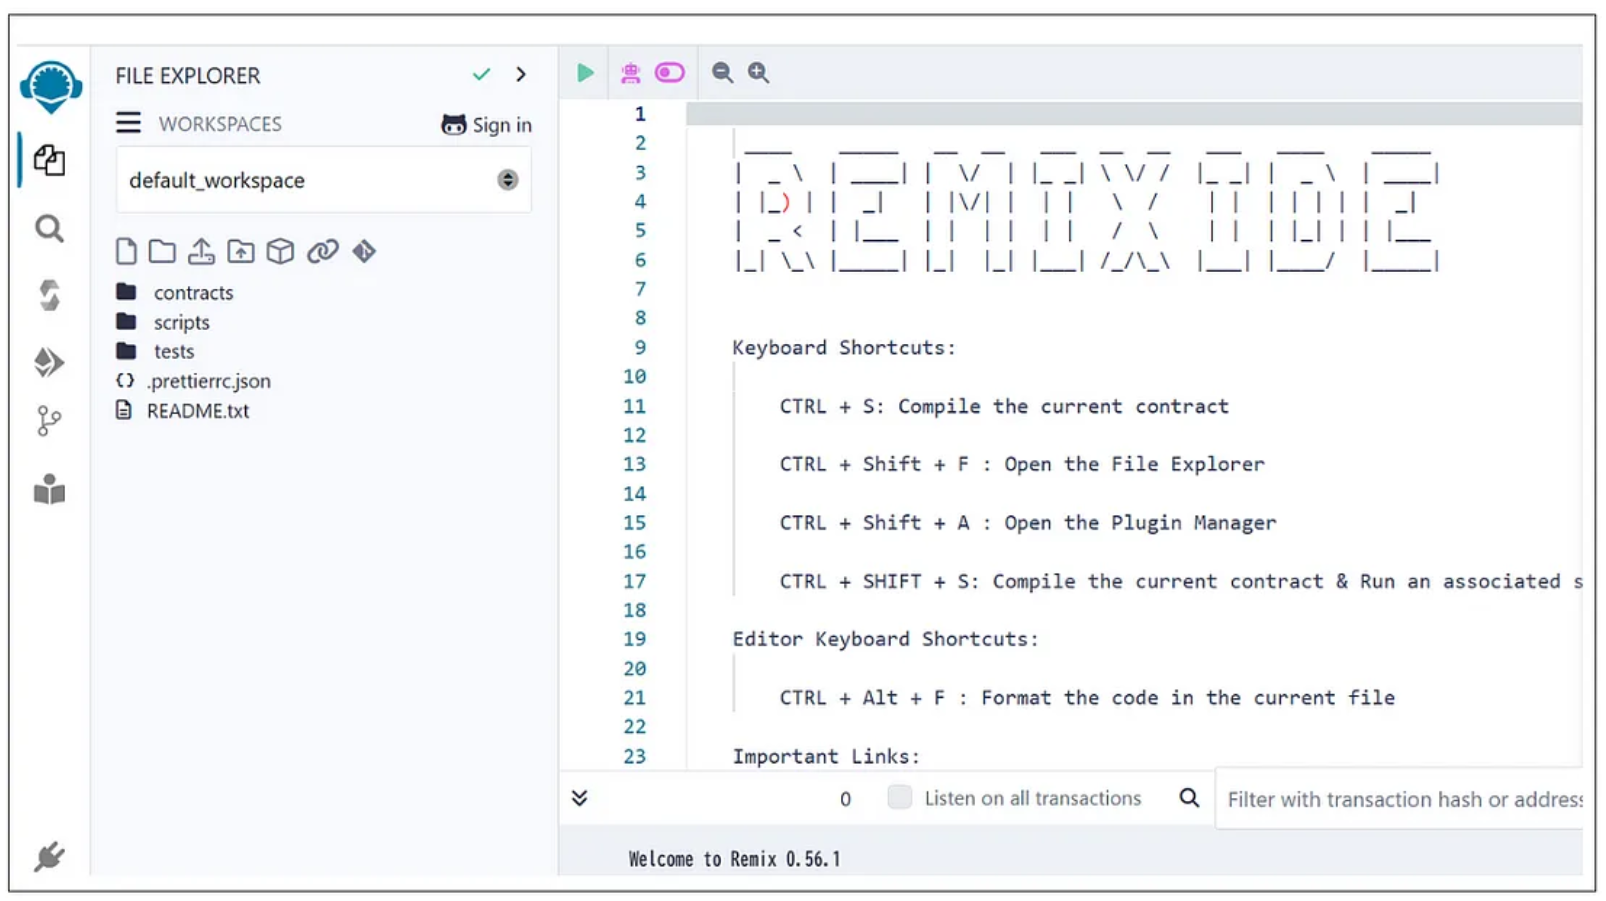Open the Search in files sidebar icon
Viewport: 1606px width, 901px height.
49,229
